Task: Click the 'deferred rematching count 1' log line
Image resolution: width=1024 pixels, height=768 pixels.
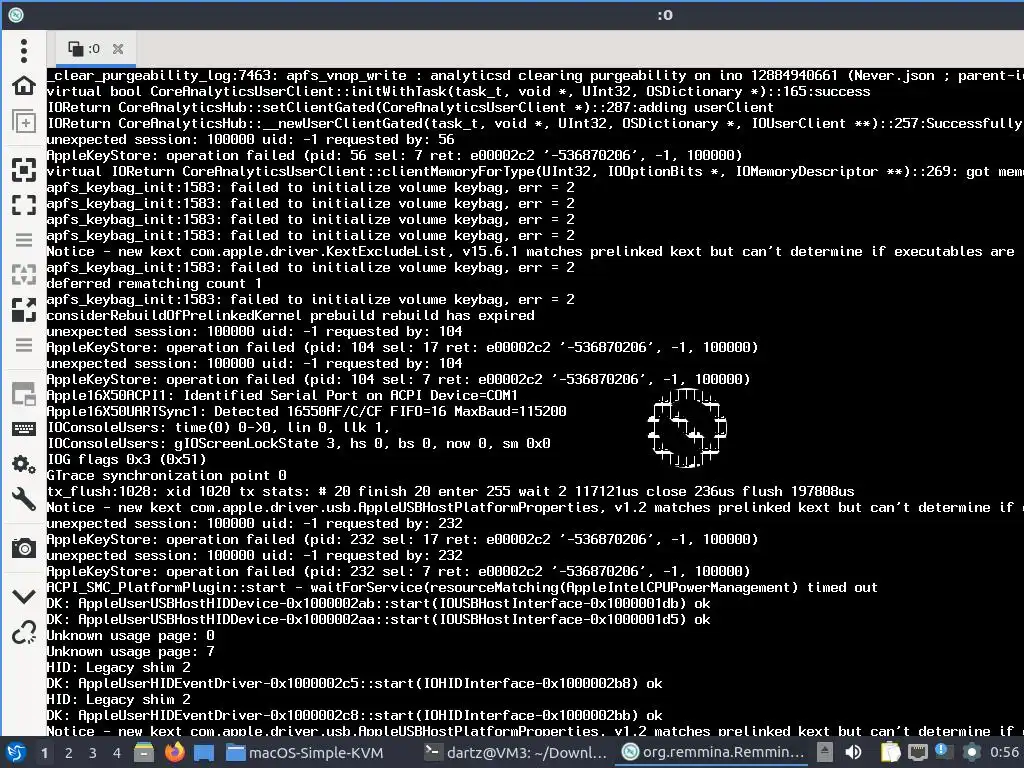Action: 154,283
